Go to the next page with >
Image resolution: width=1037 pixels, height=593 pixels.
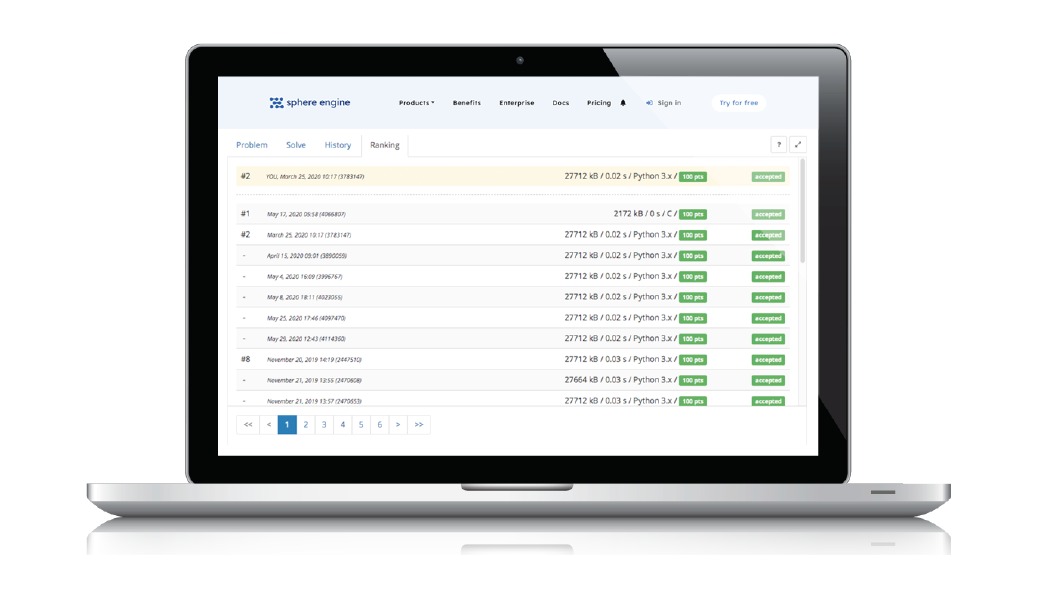click(x=398, y=425)
